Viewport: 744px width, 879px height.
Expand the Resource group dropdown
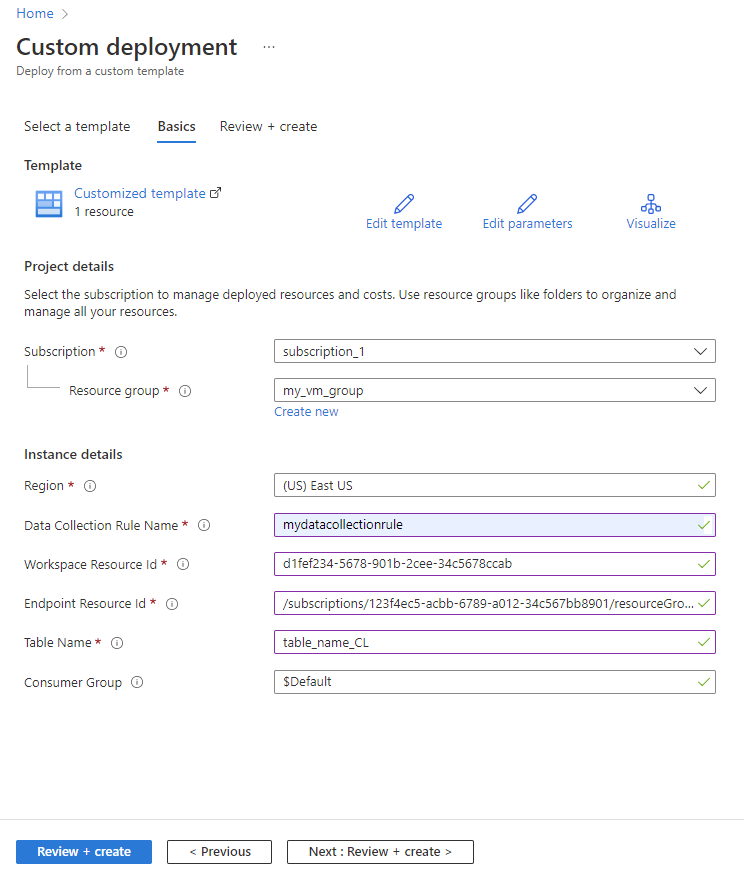(495, 390)
